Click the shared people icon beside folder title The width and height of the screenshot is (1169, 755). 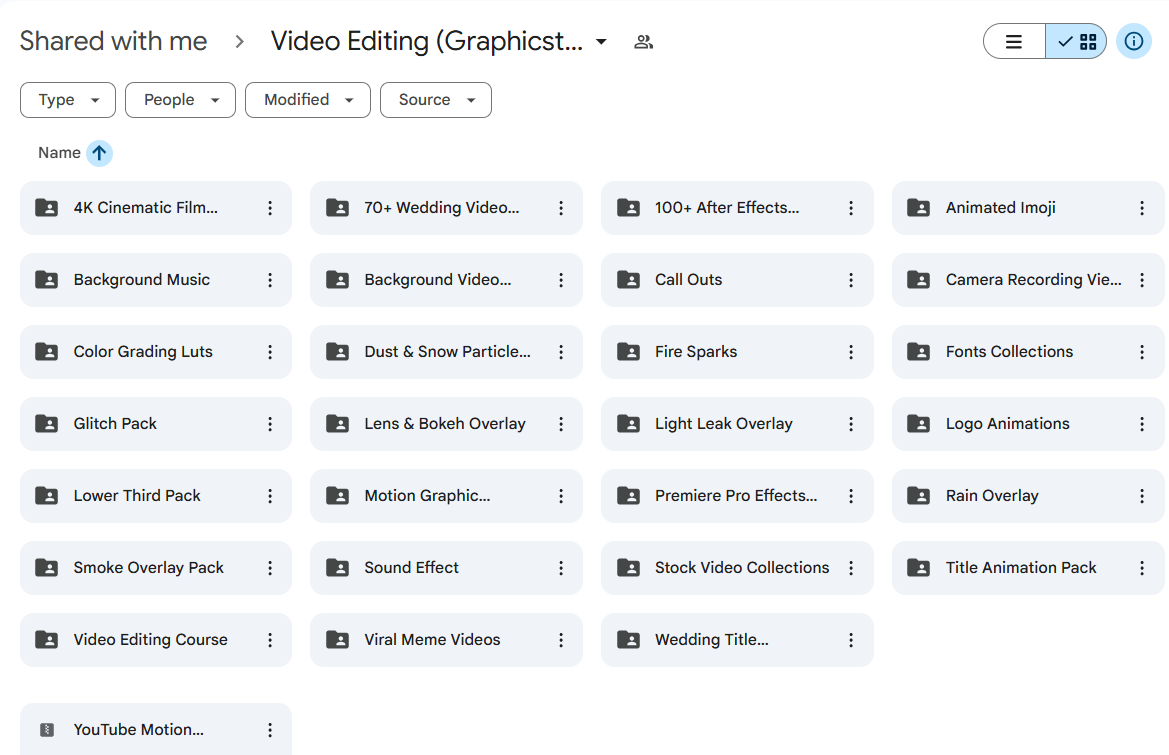pyautogui.click(x=644, y=42)
